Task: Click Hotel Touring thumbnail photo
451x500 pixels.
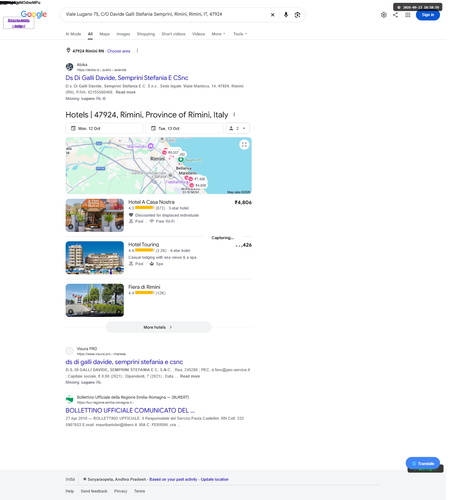Action: (x=95, y=258)
